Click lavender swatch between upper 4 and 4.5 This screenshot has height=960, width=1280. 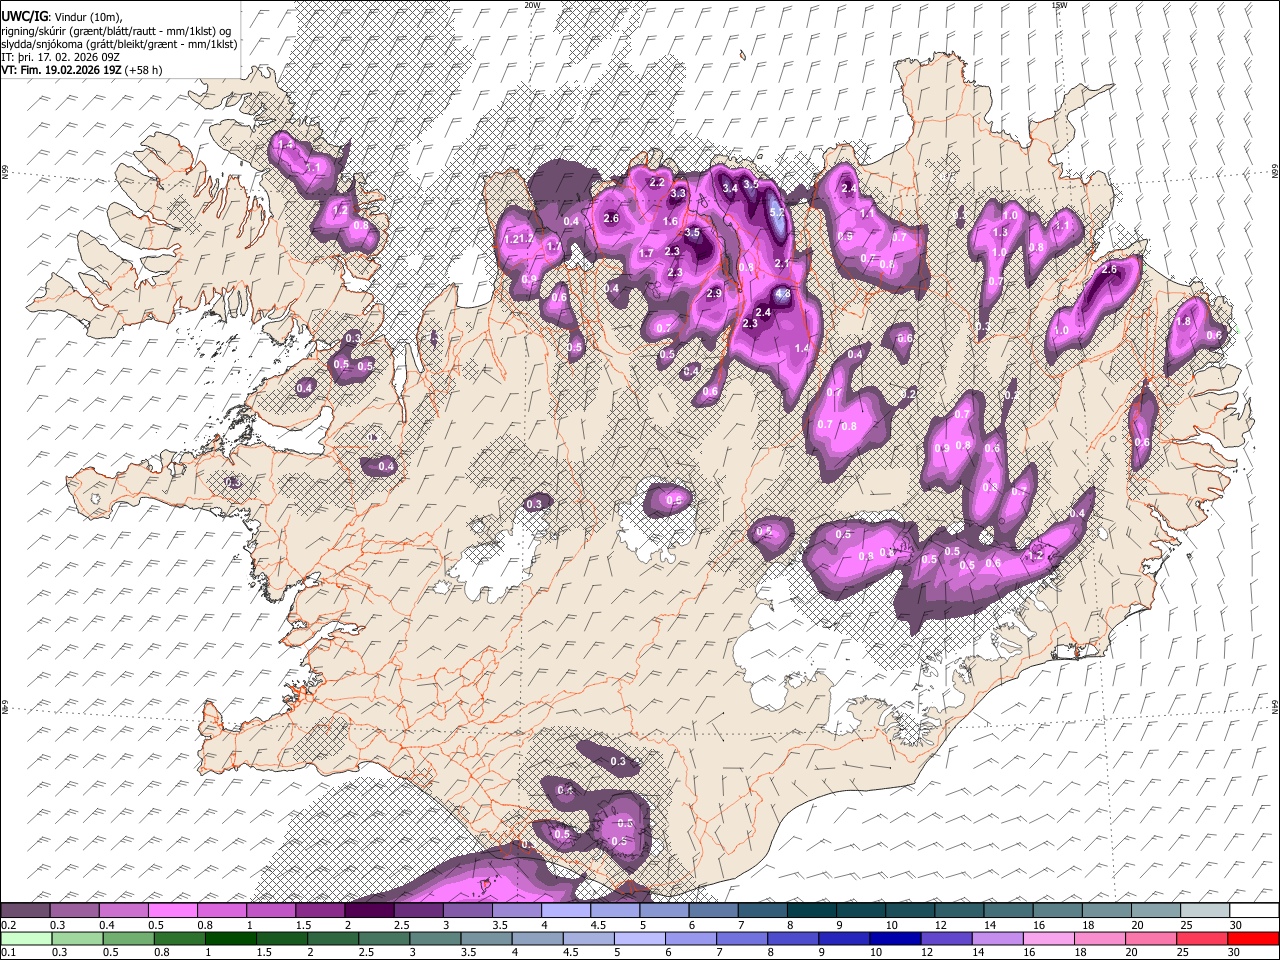[x=566, y=911]
